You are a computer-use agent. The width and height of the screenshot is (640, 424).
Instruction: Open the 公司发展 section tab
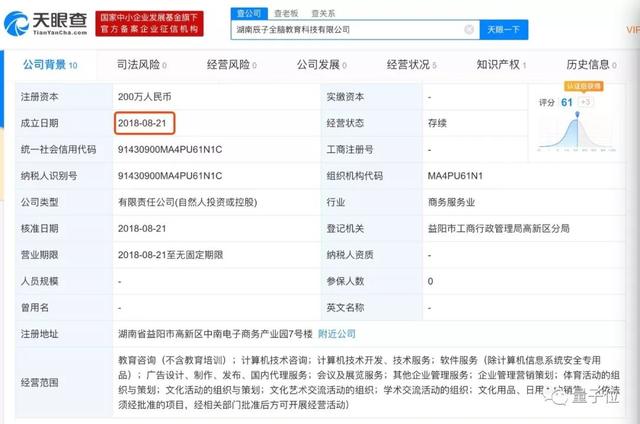[321, 64]
